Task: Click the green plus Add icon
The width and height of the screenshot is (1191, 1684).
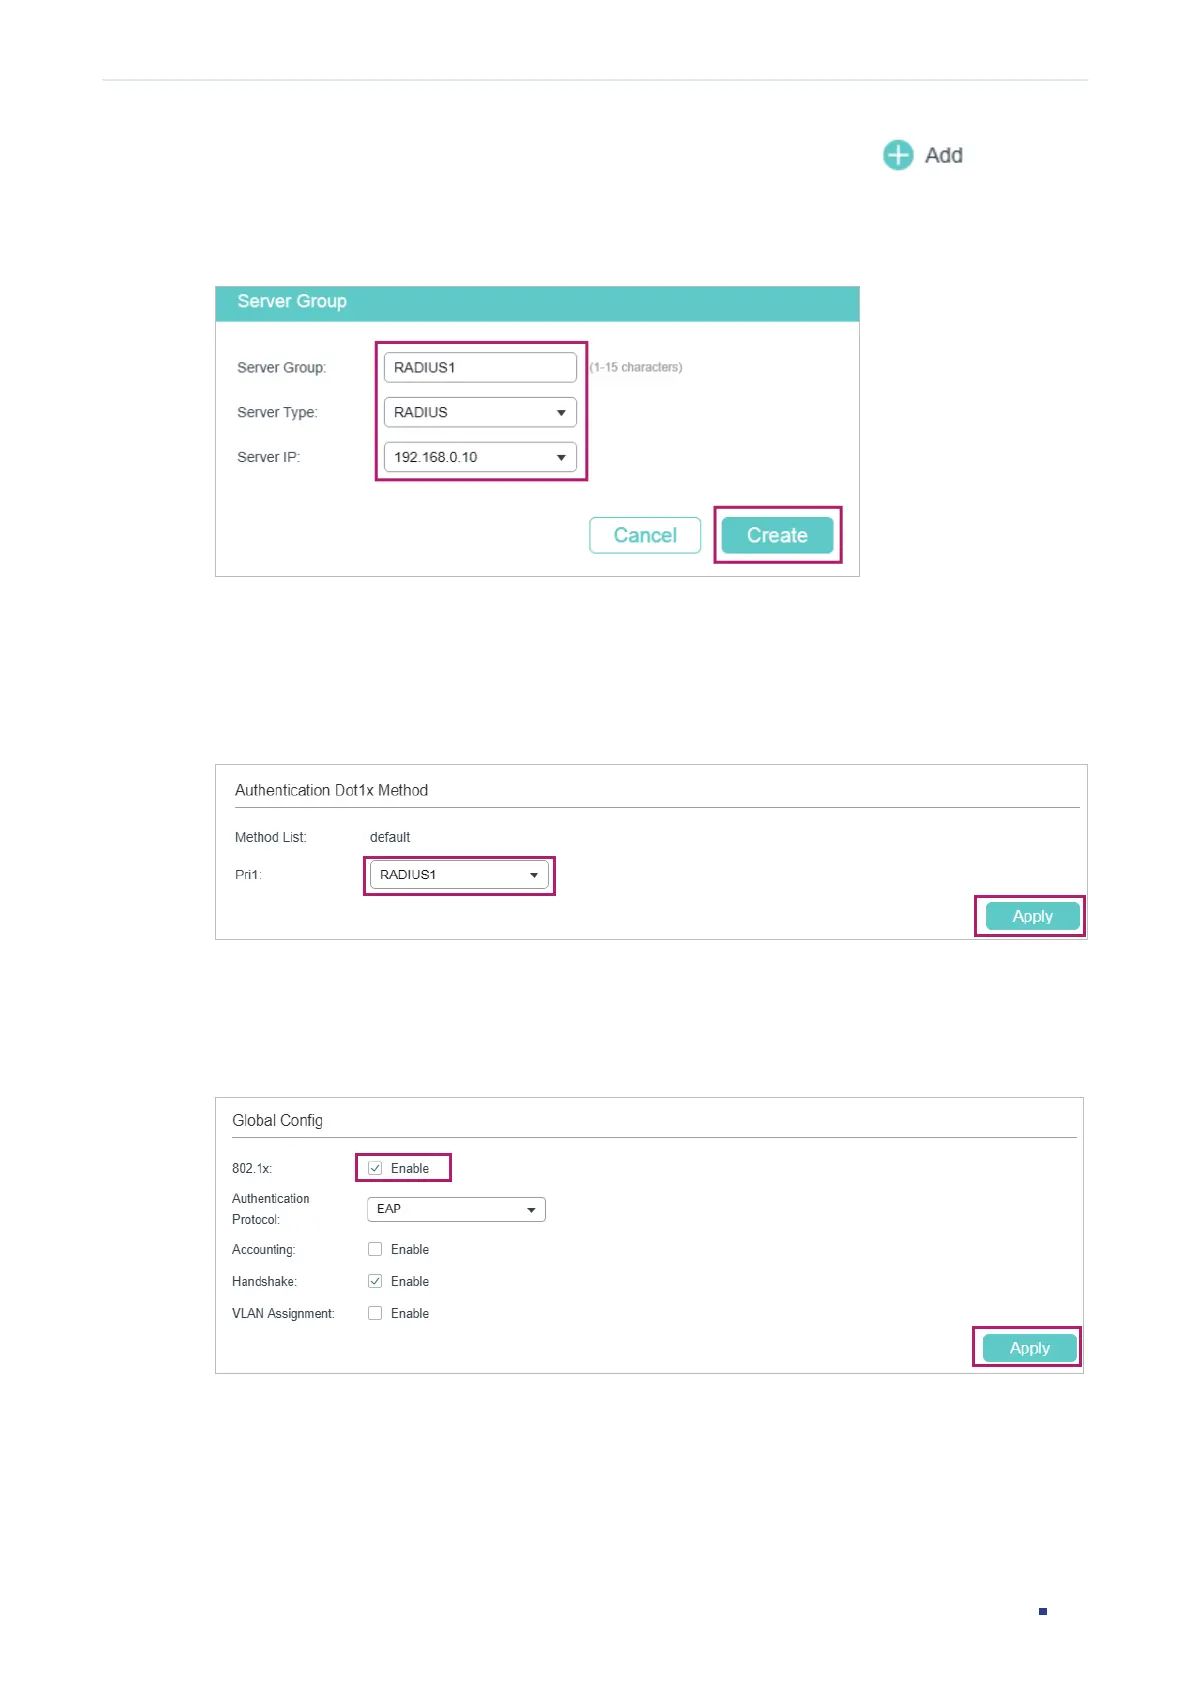Action: point(897,156)
